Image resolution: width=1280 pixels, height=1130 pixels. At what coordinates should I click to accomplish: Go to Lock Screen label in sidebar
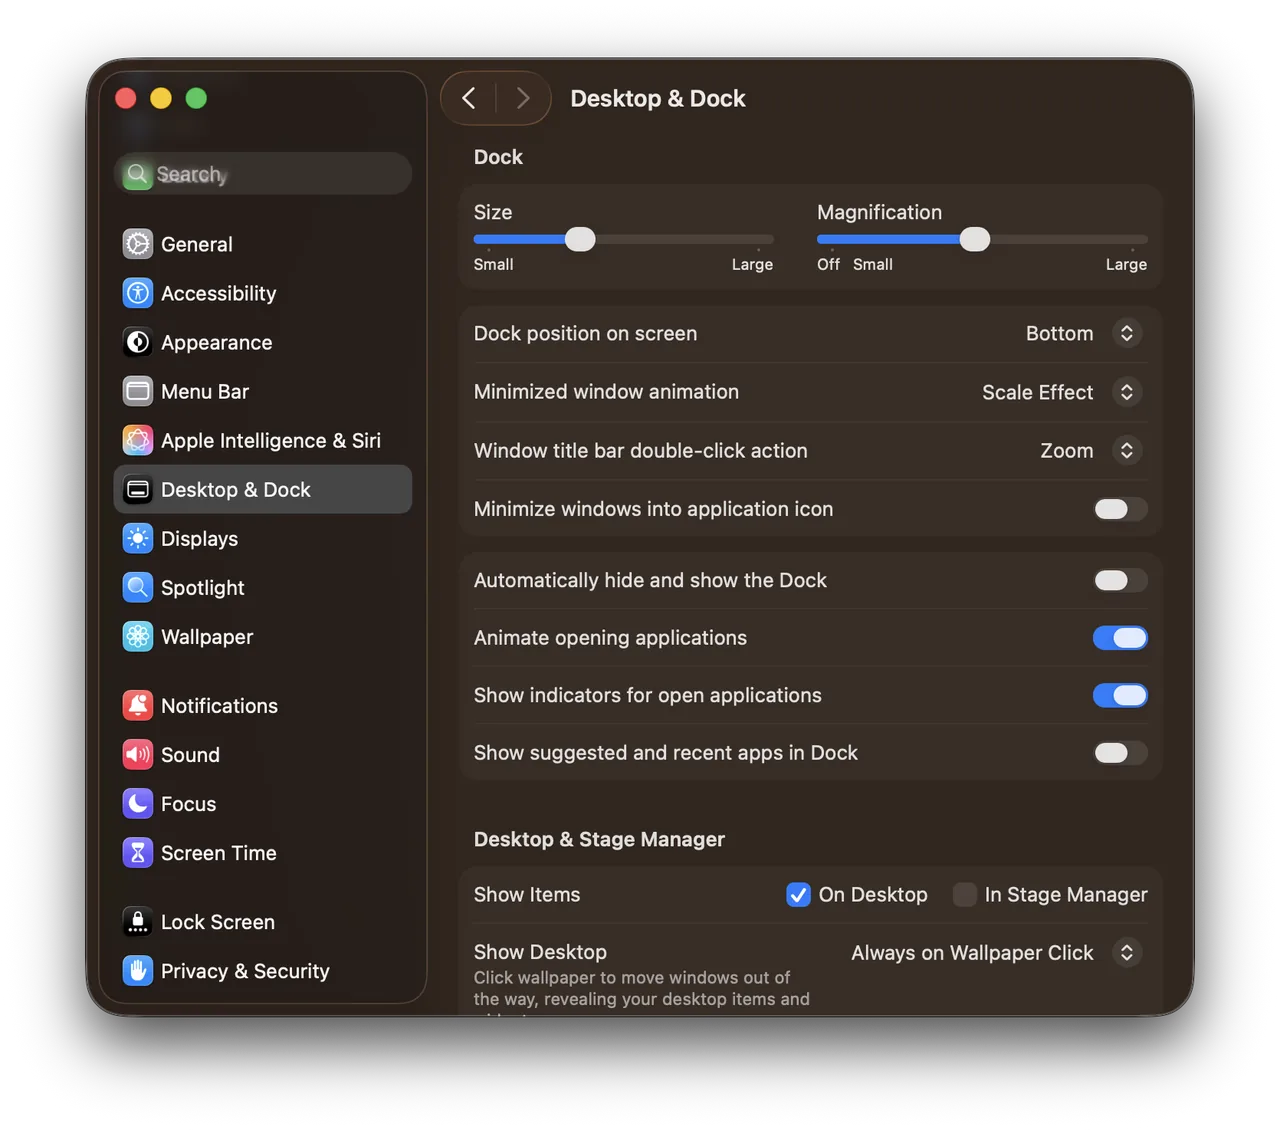click(218, 922)
